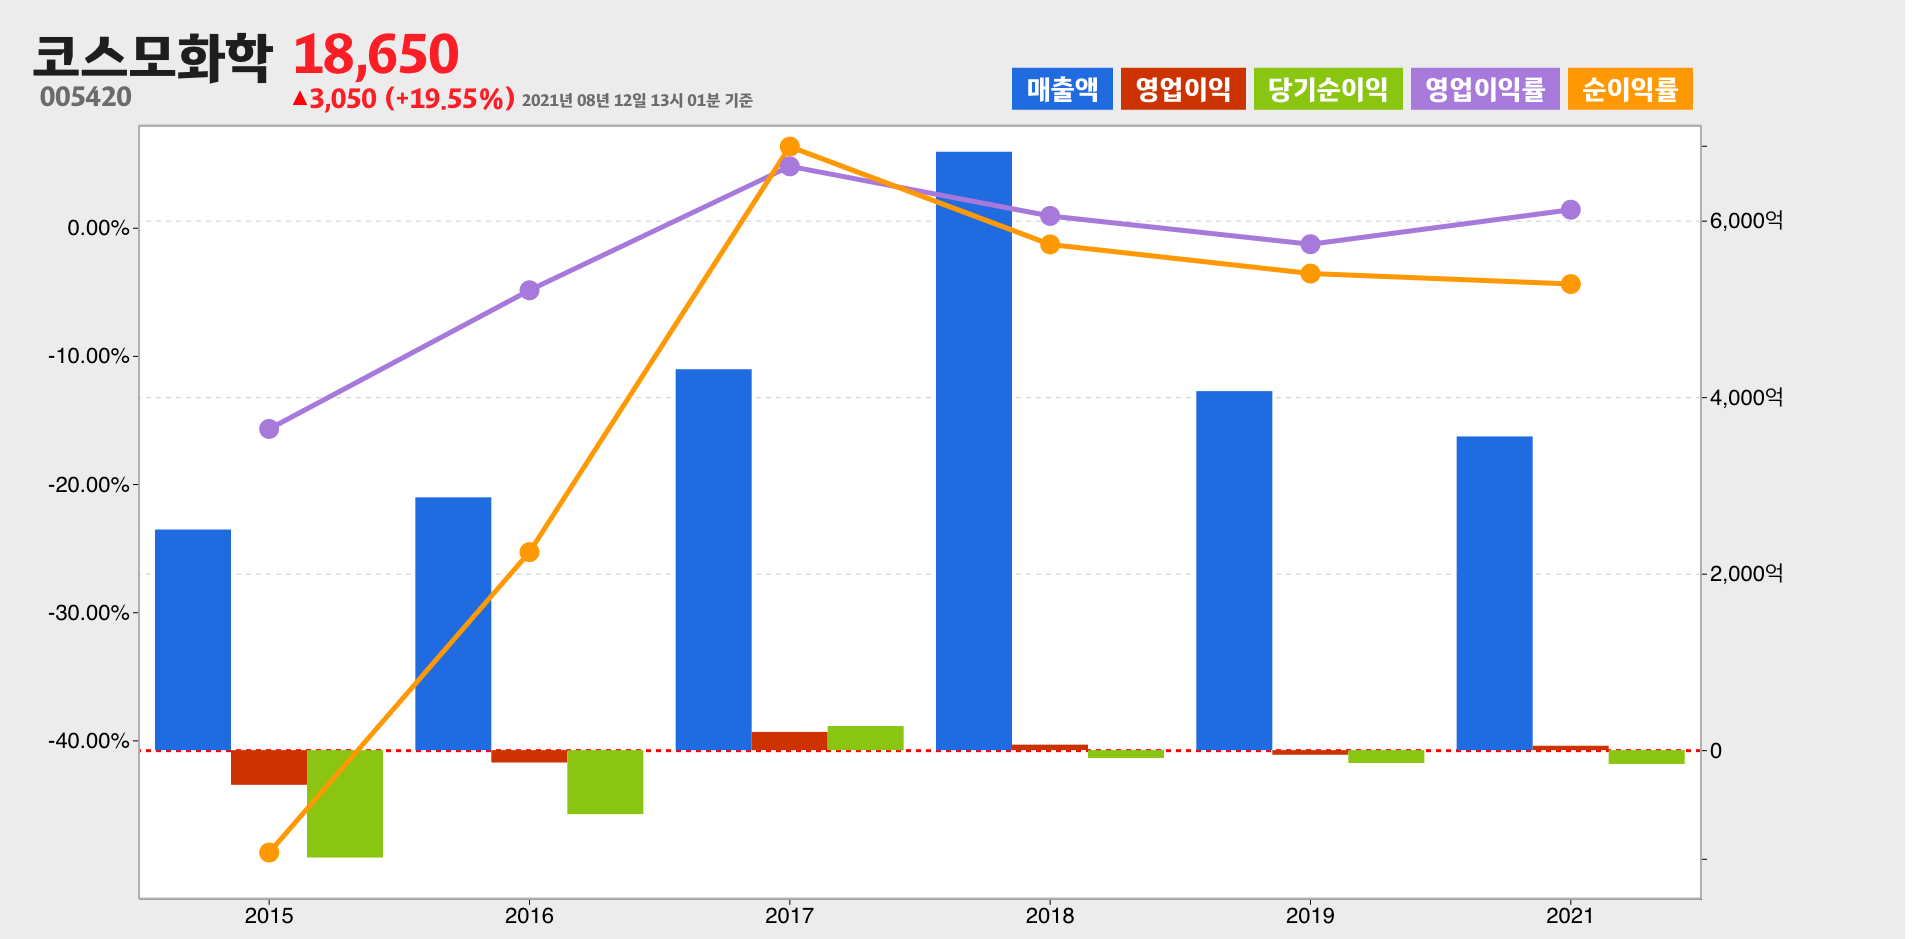This screenshot has height=939, width=1920.
Task: Click the orange 2017 net margin point
Action: (790, 147)
